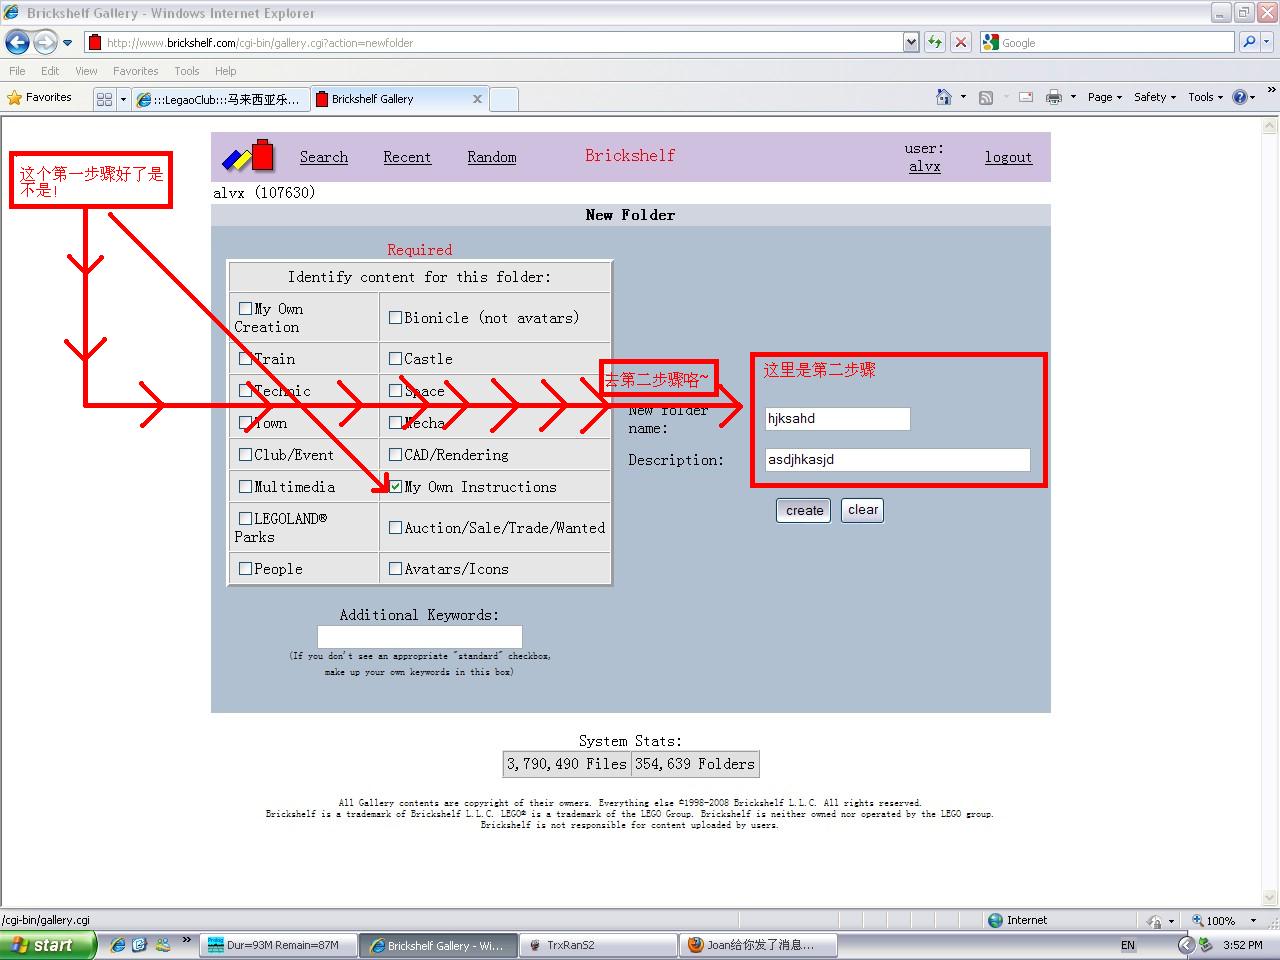Check the Bionicle (not avatars) checkbox
The height and width of the screenshot is (960, 1280).
click(x=396, y=318)
